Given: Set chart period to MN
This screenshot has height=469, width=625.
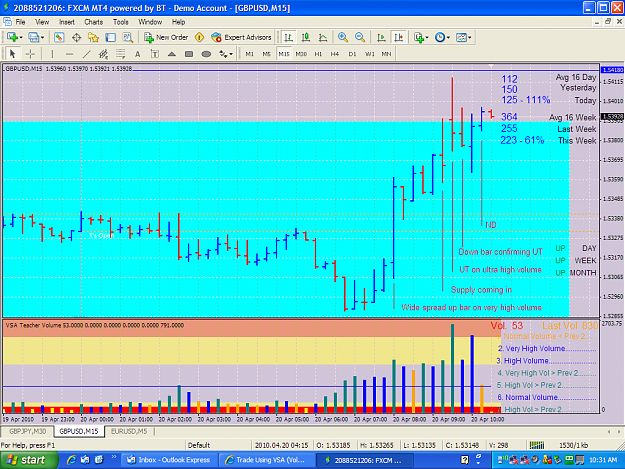Looking at the screenshot, I should 386,54.
